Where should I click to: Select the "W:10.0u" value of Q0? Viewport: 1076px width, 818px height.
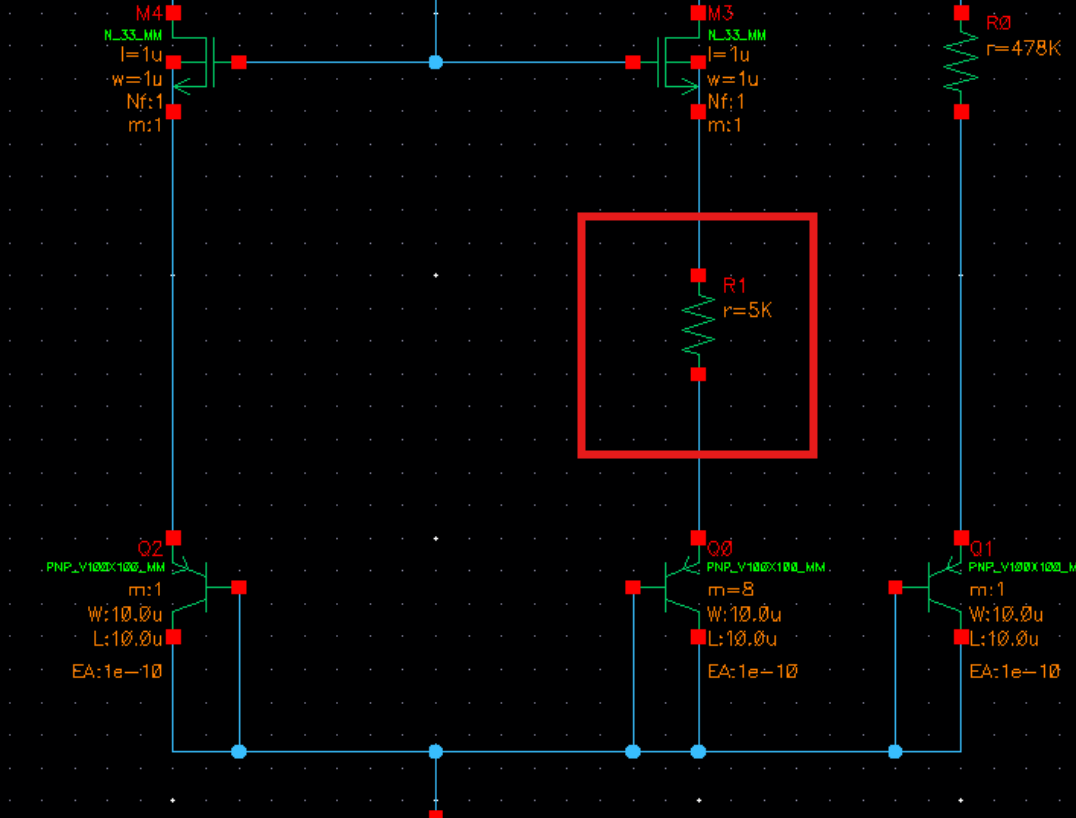745,614
